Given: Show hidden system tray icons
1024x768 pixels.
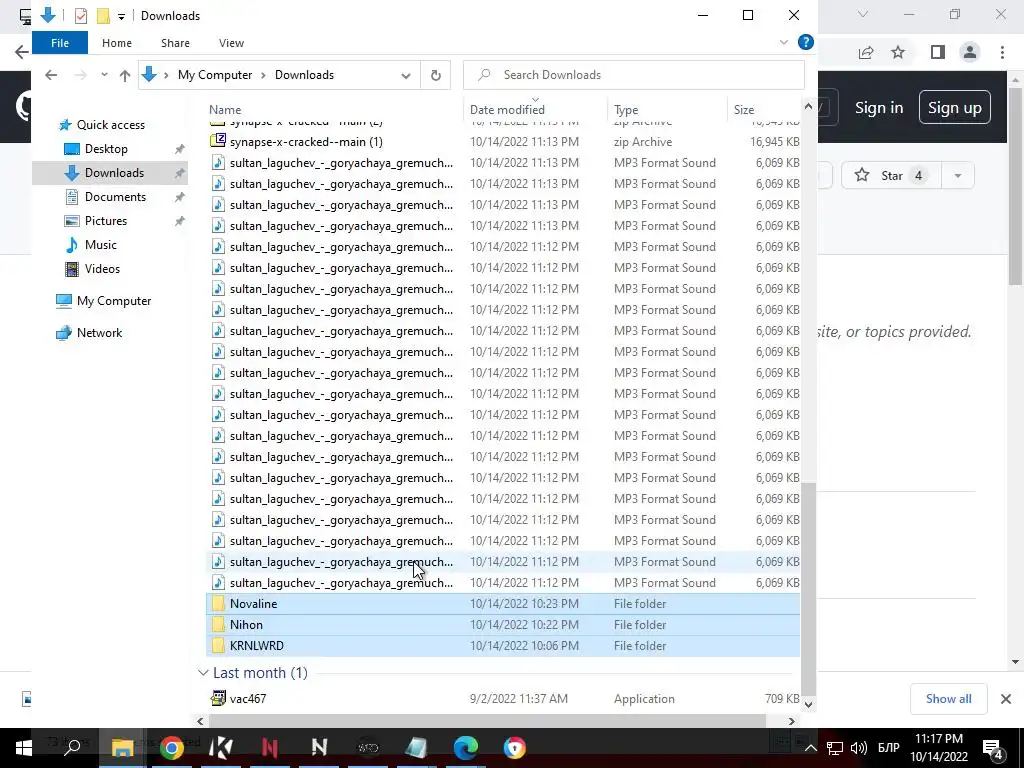Looking at the screenshot, I should click(x=810, y=748).
